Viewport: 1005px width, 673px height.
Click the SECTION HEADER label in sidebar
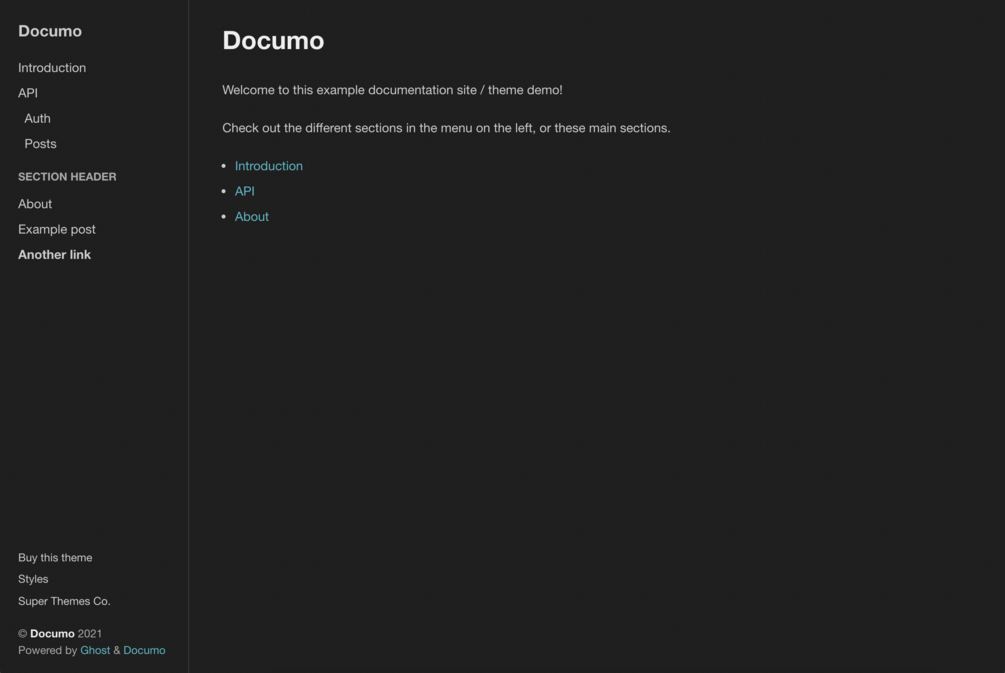(x=67, y=176)
